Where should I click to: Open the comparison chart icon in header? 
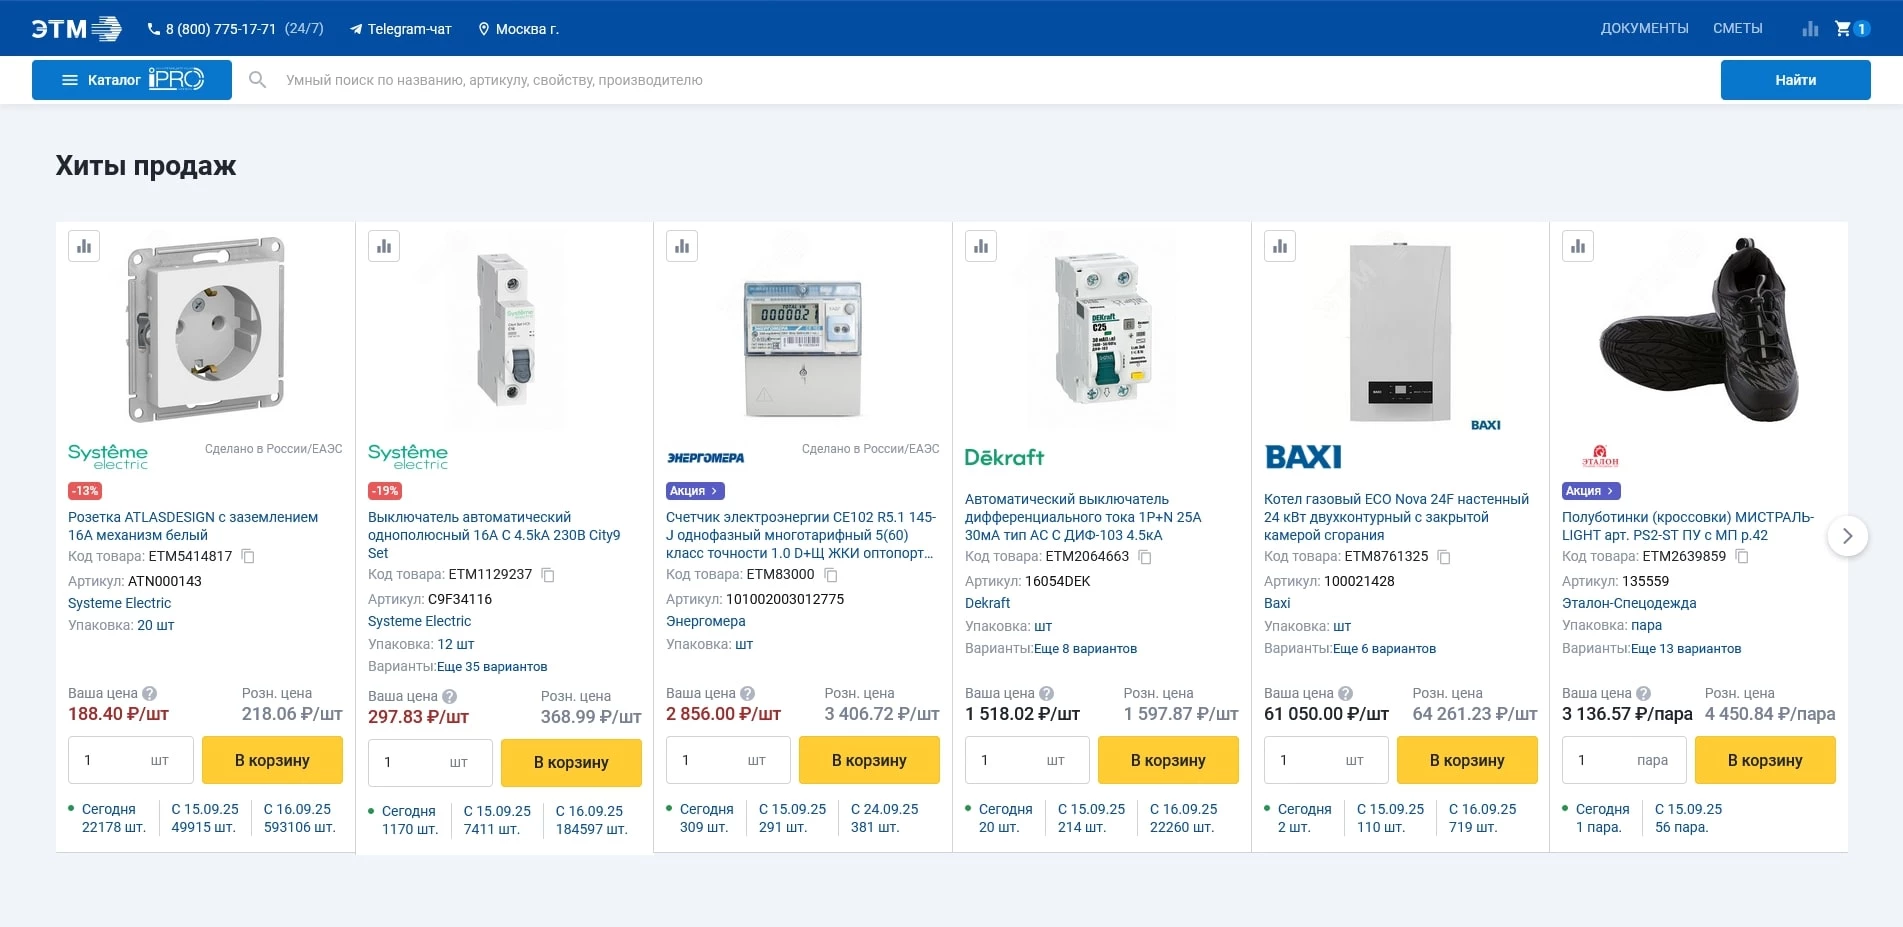coord(1810,29)
